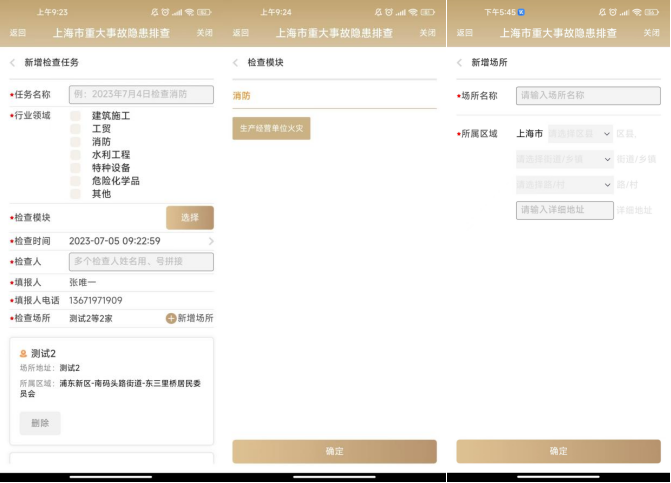Tick the 建筑施工 industry checkbox

coord(75,116)
